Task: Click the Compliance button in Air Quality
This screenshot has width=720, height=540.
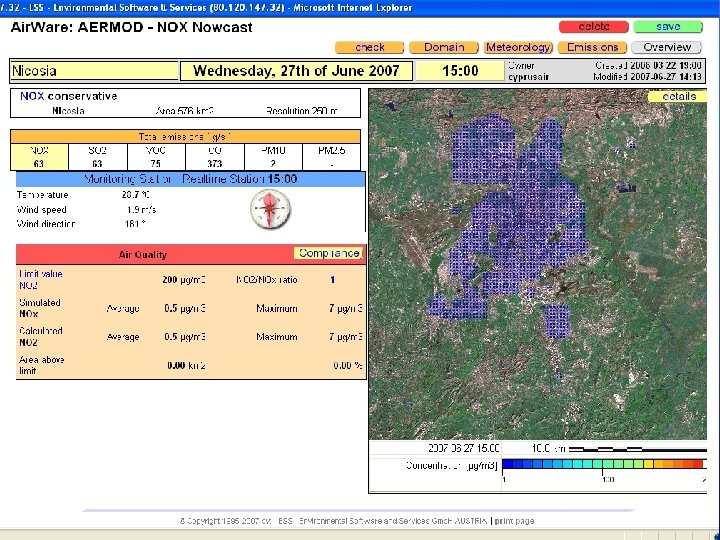Action: 328,254
